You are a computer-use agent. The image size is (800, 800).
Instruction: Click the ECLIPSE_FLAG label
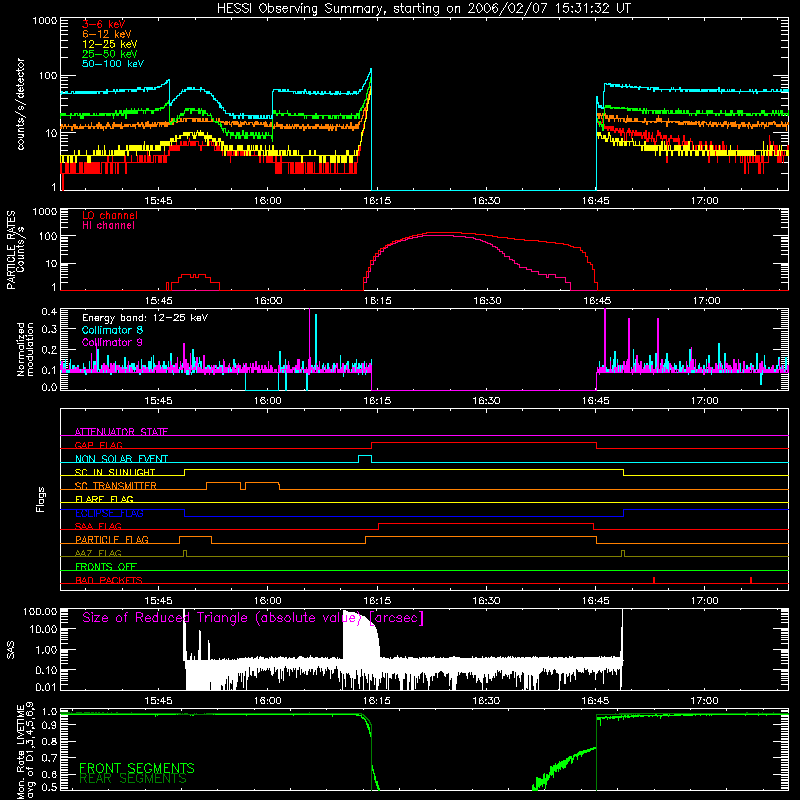tap(109, 513)
